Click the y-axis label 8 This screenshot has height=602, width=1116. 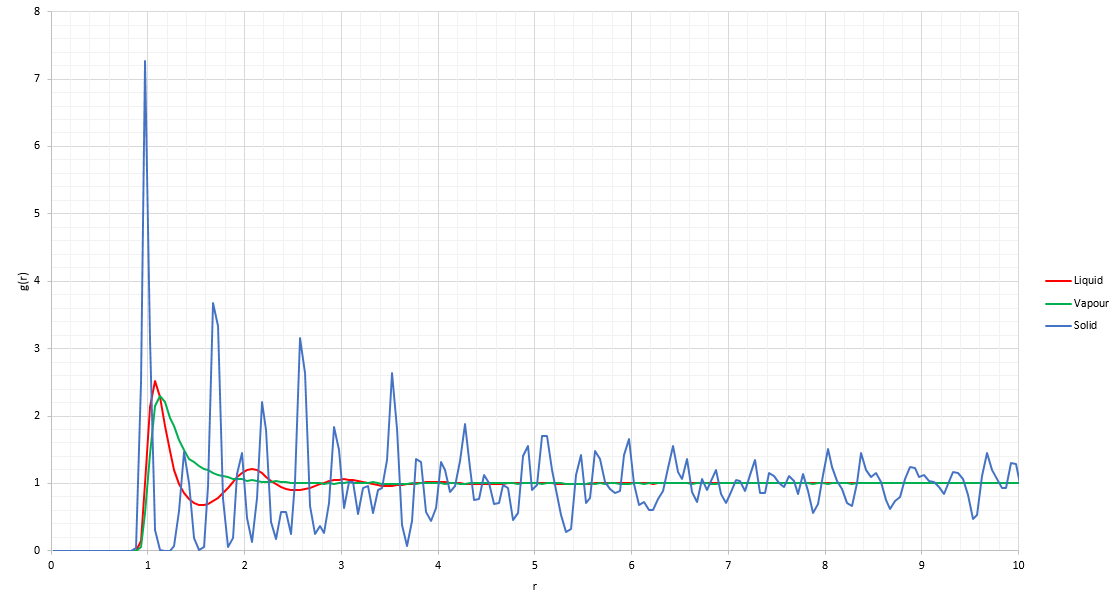click(37, 11)
